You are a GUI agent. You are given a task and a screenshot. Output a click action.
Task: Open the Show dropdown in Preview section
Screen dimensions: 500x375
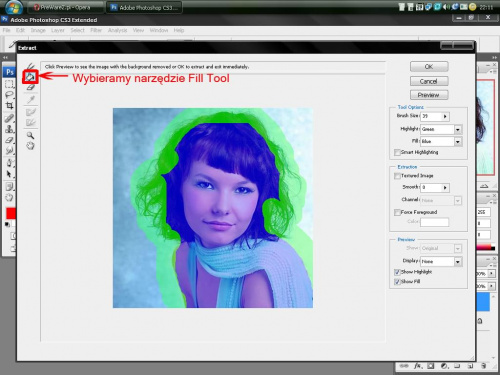tap(458, 248)
